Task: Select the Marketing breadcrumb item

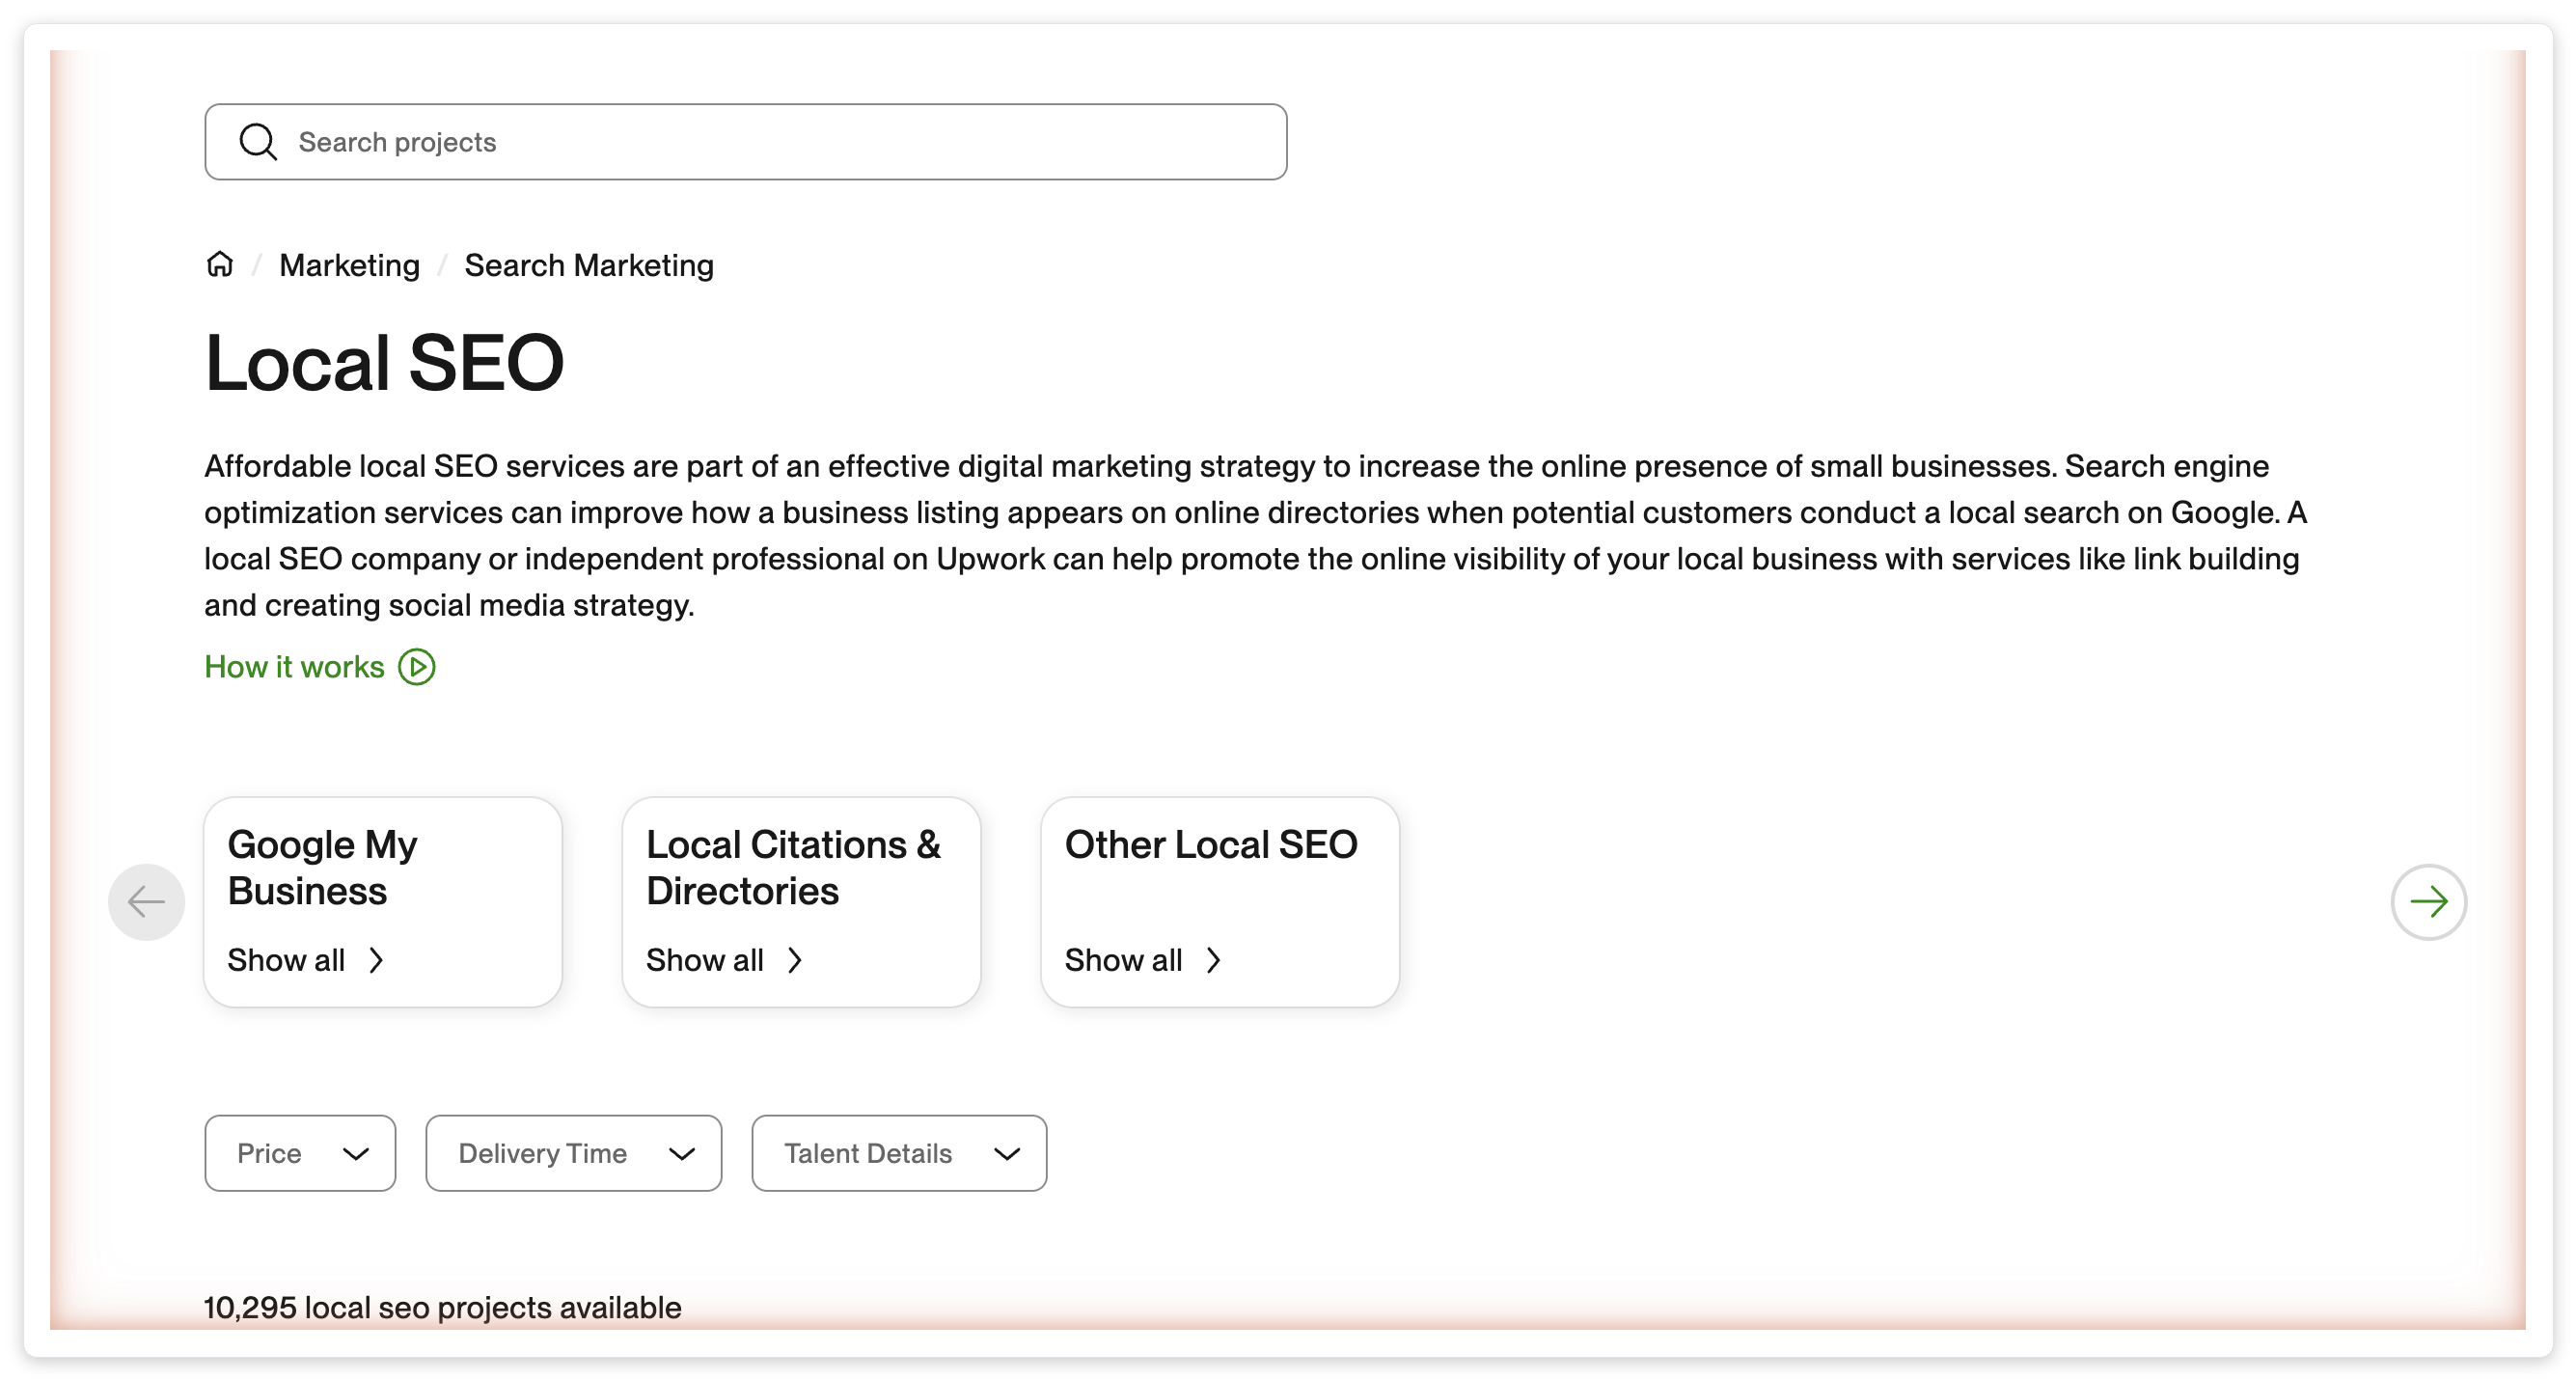Action: point(349,264)
